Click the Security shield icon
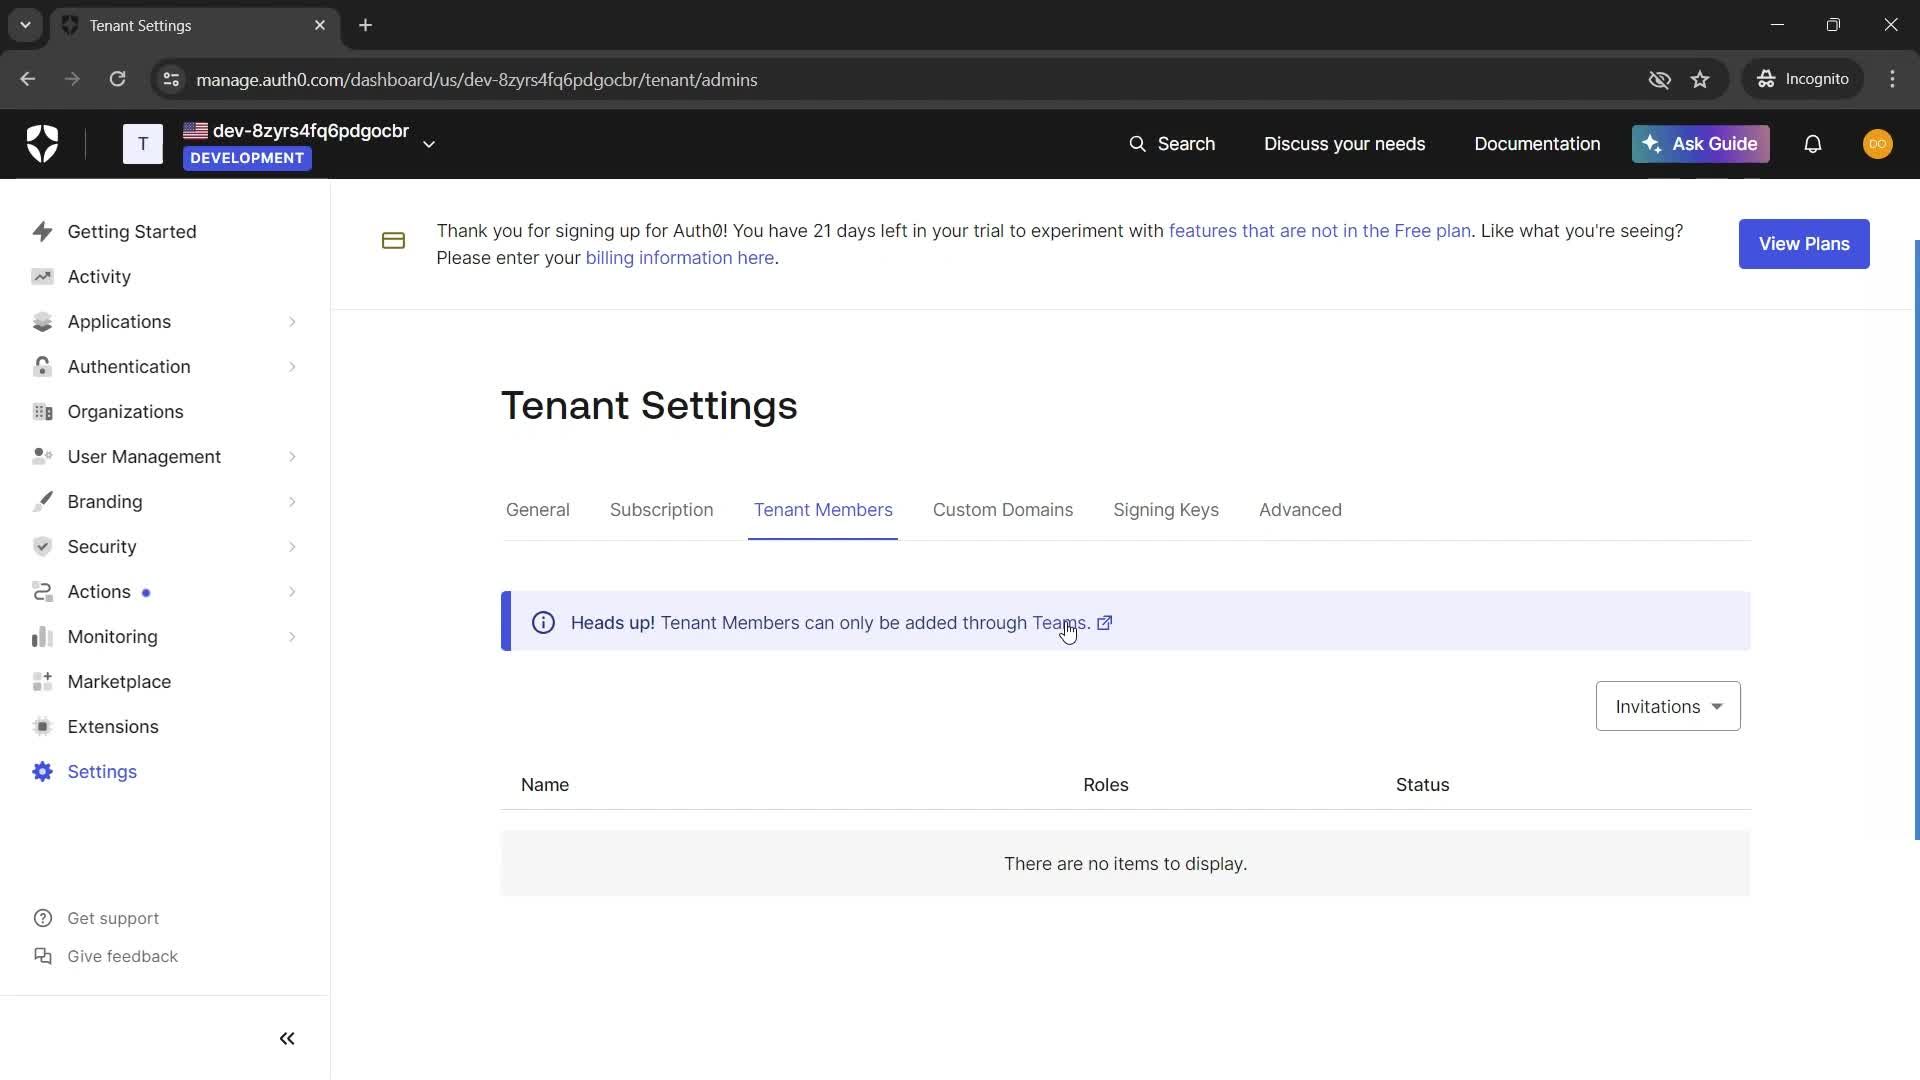Image resolution: width=1920 pixels, height=1080 pixels. click(42, 547)
